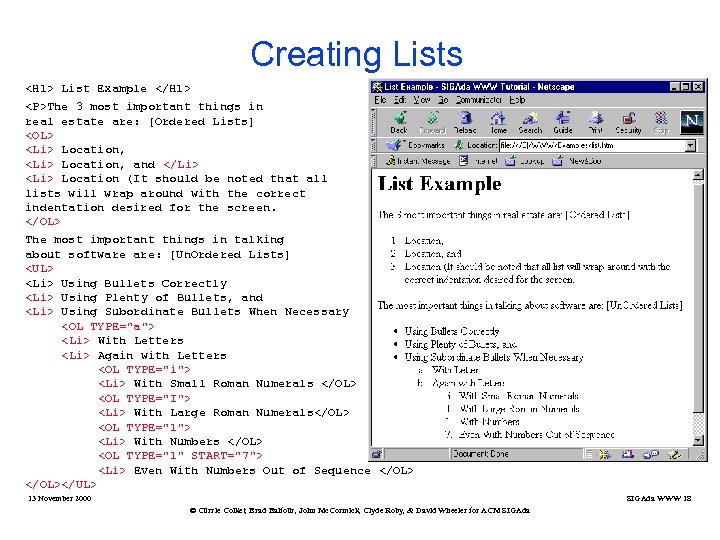This screenshot has width=720, height=540.
Task: Open the Lookup personal toolbar item
Action: pyautogui.click(x=525, y=161)
